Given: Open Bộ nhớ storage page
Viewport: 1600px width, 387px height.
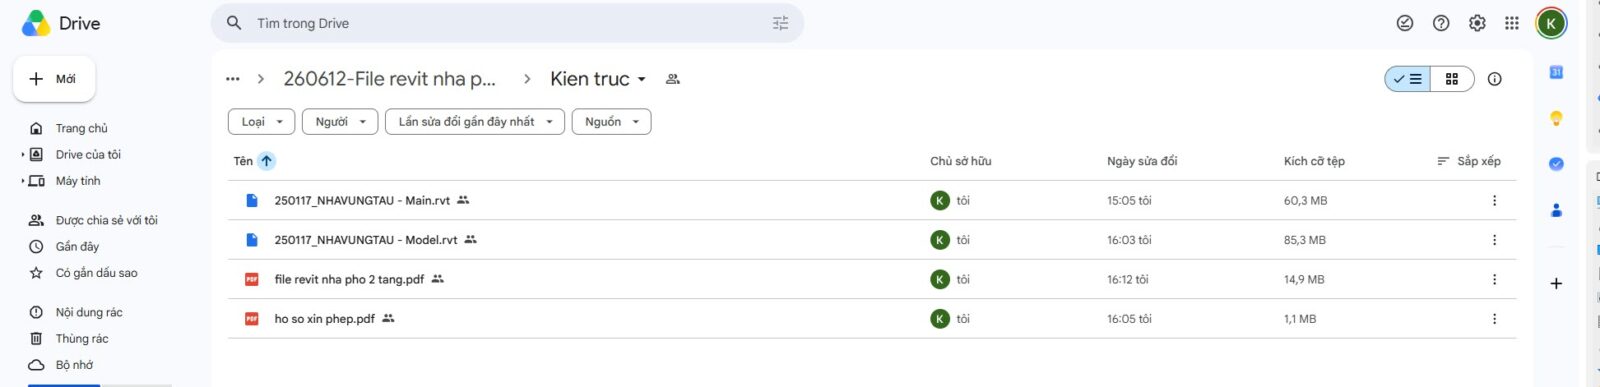Looking at the screenshot, I should [x=74, y=365].
